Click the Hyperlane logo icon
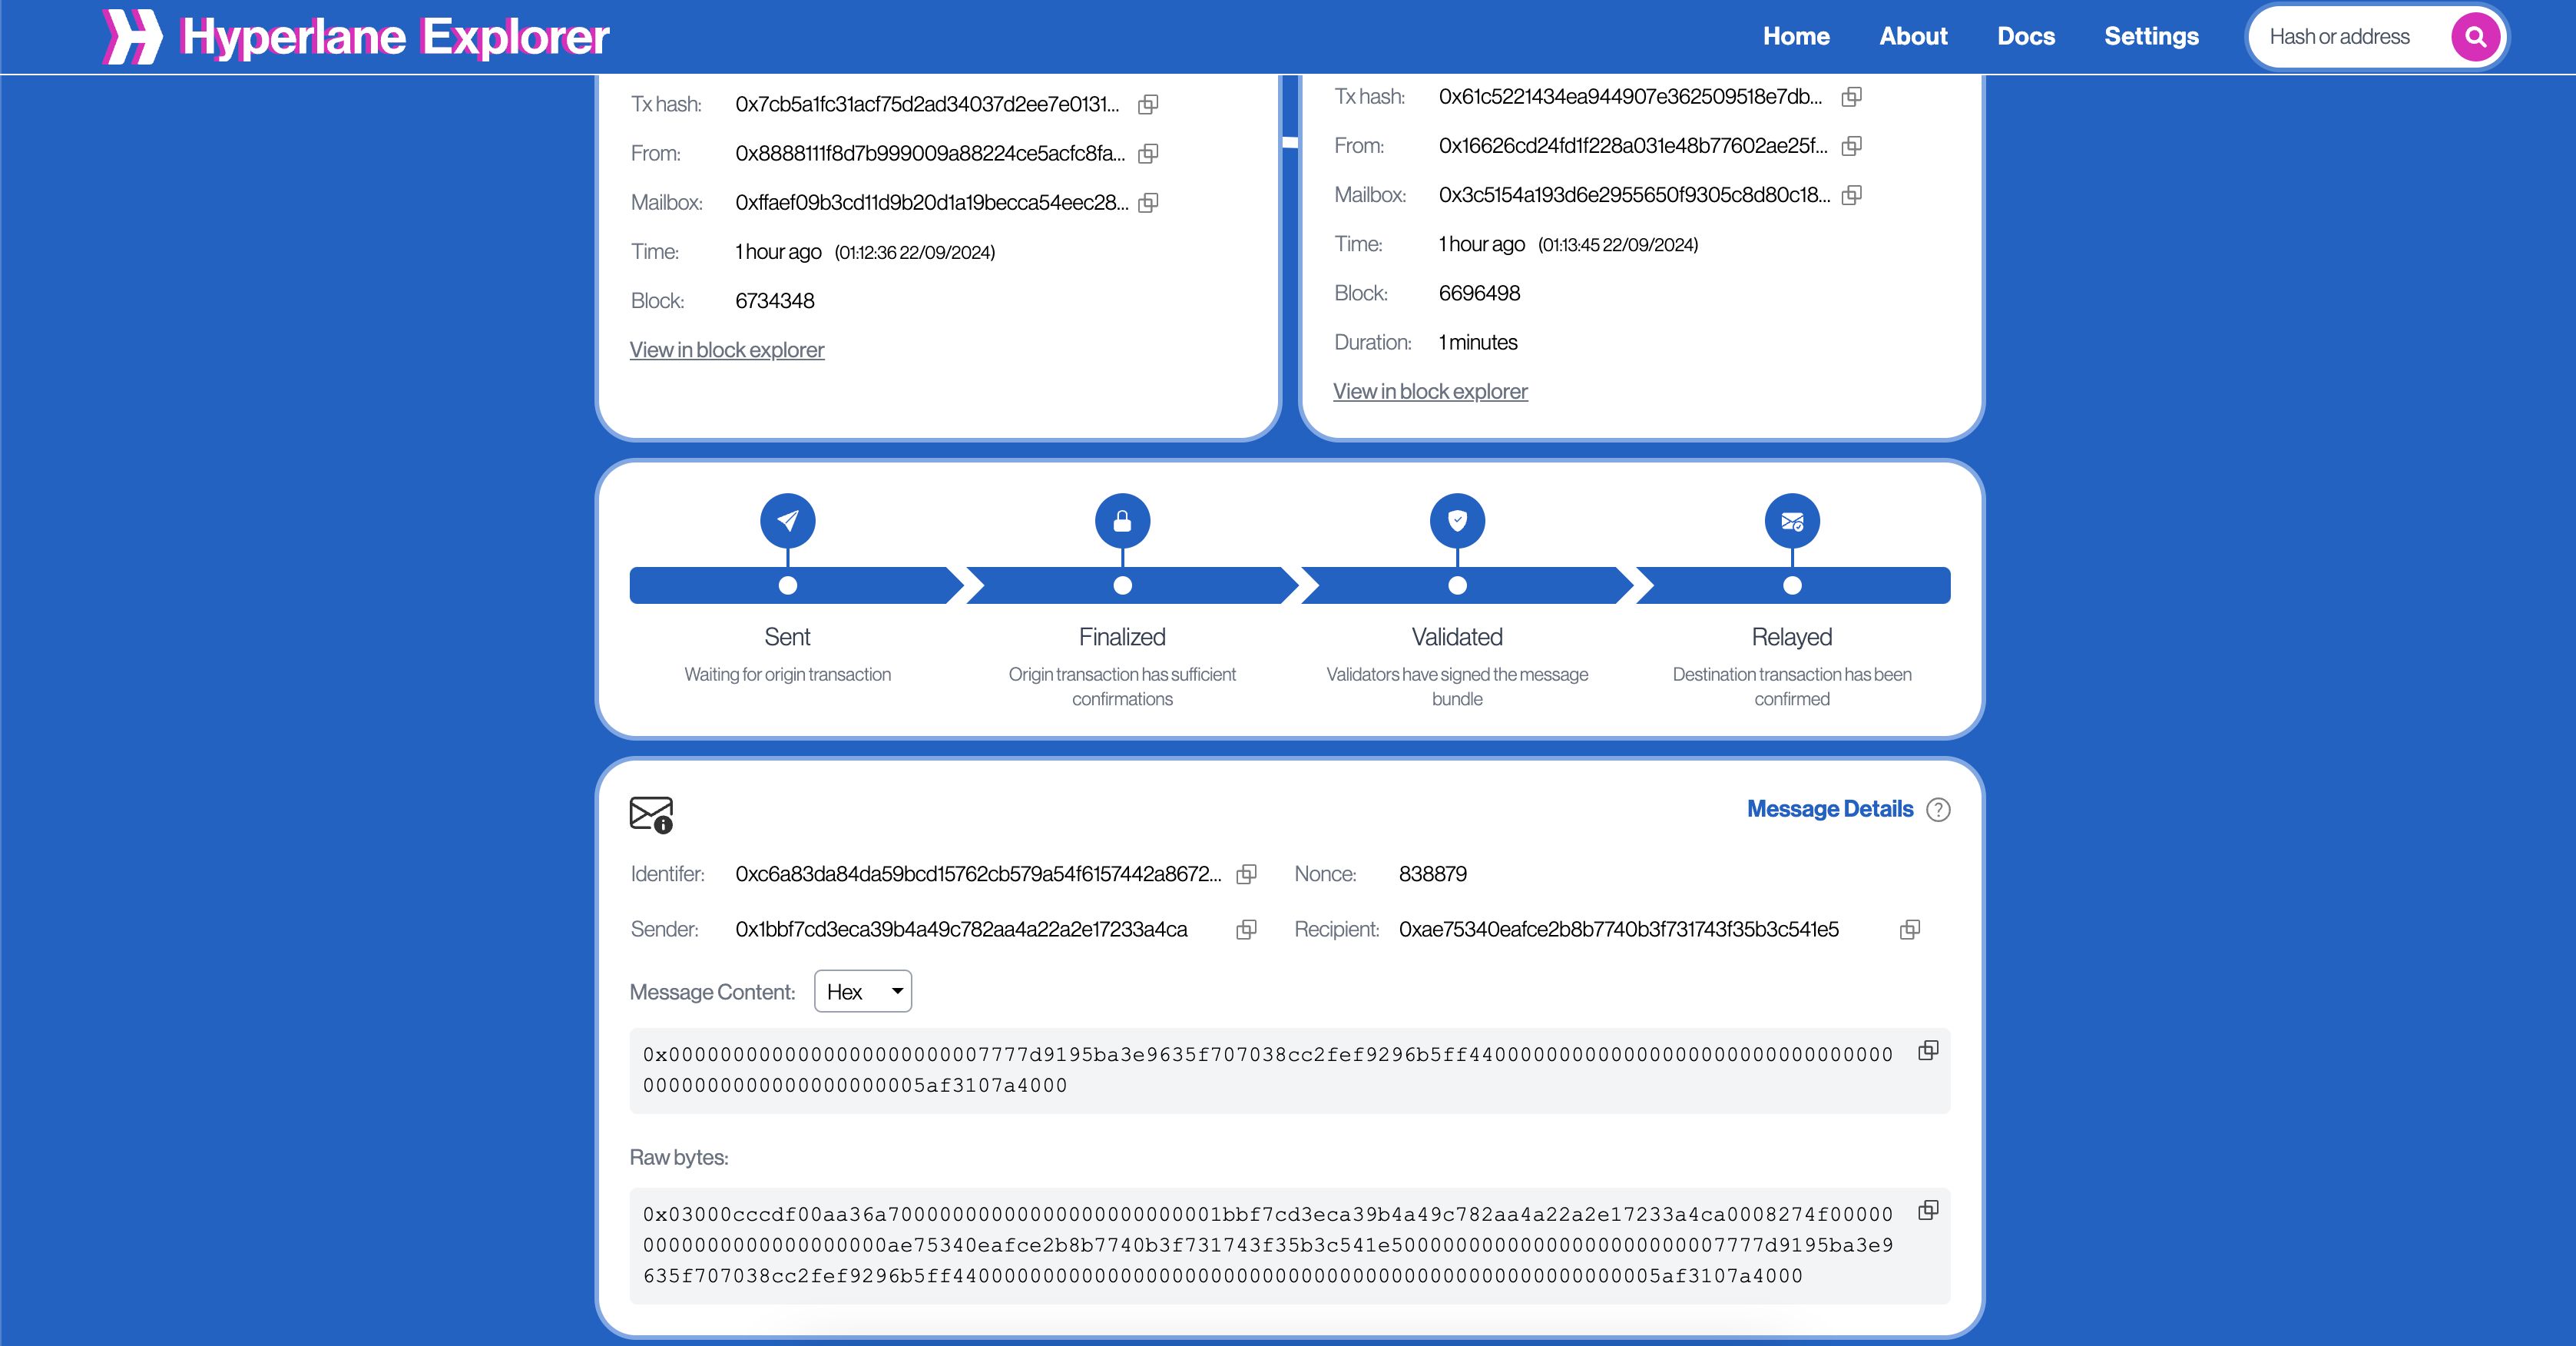Image resolution: width=2576 pixels, height=1346 pixels. [132, 37]
